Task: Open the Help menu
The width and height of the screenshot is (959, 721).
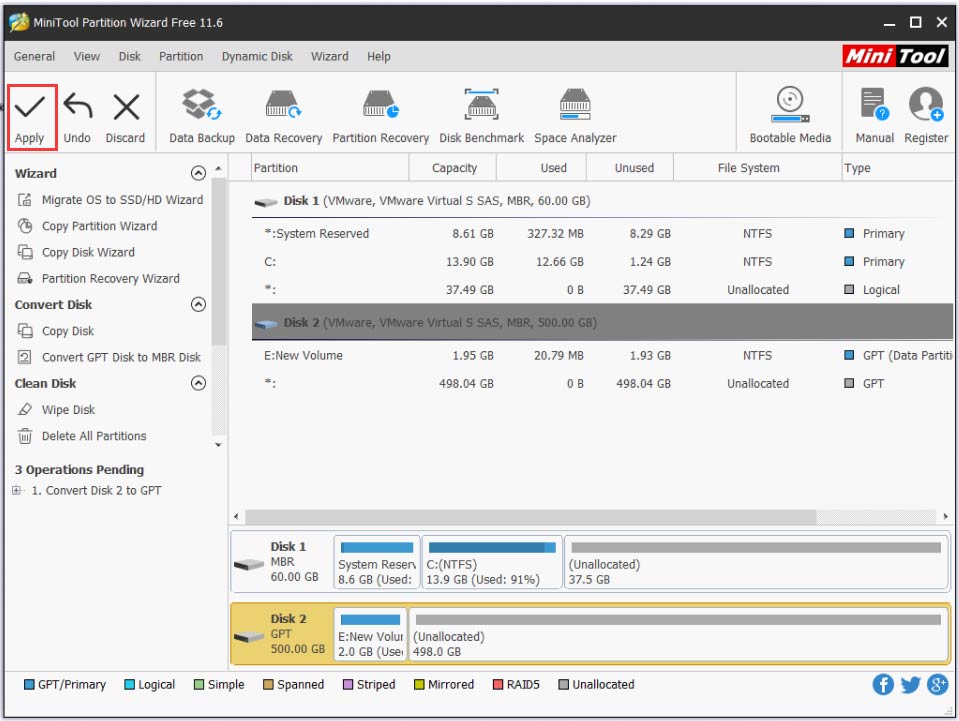Action: [379, 56]
